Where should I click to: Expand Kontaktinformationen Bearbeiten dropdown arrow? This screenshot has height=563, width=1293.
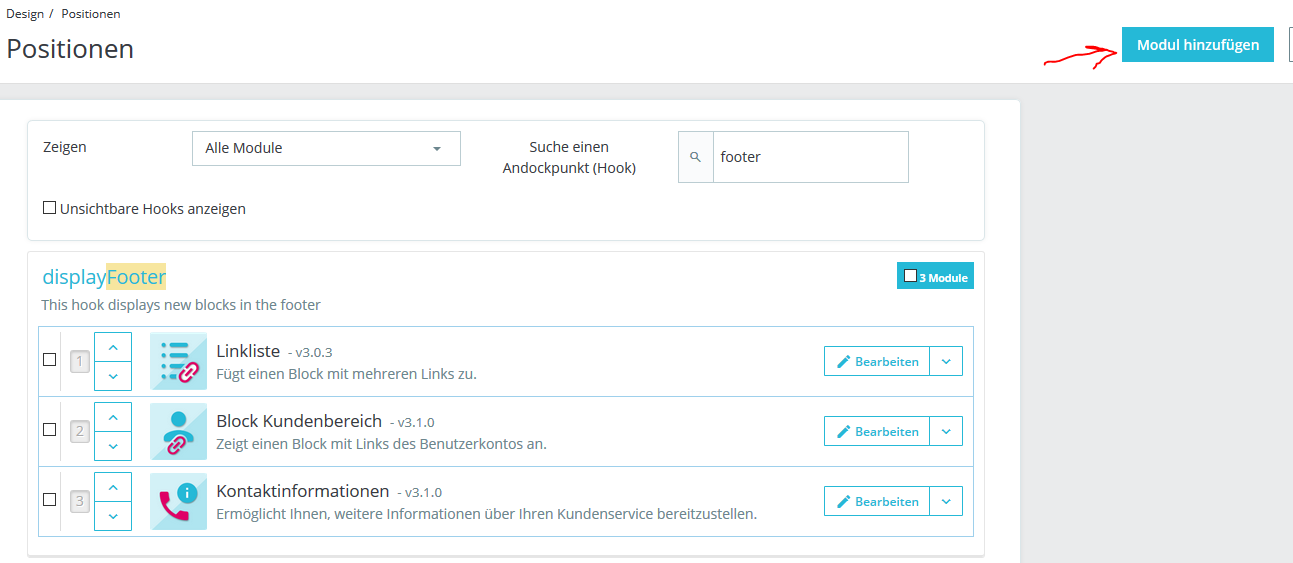point(946,501)
